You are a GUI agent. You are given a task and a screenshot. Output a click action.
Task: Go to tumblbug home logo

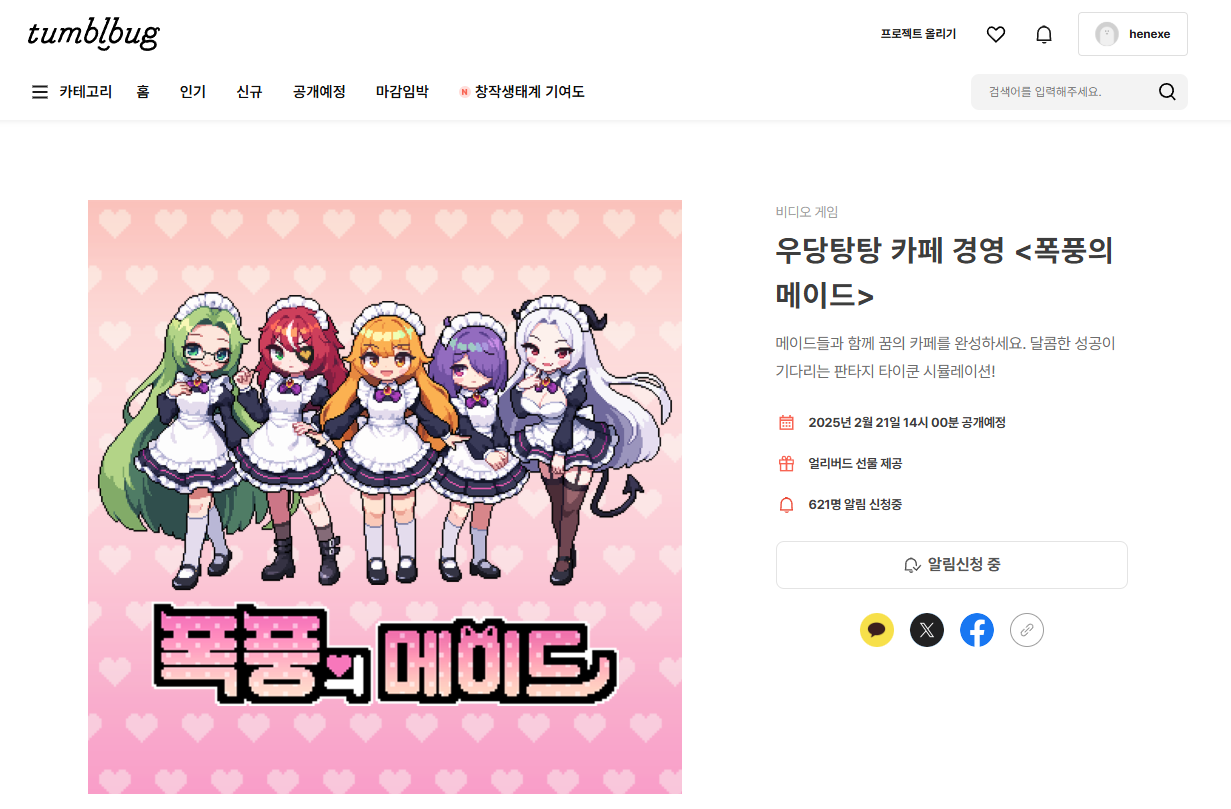93,34
